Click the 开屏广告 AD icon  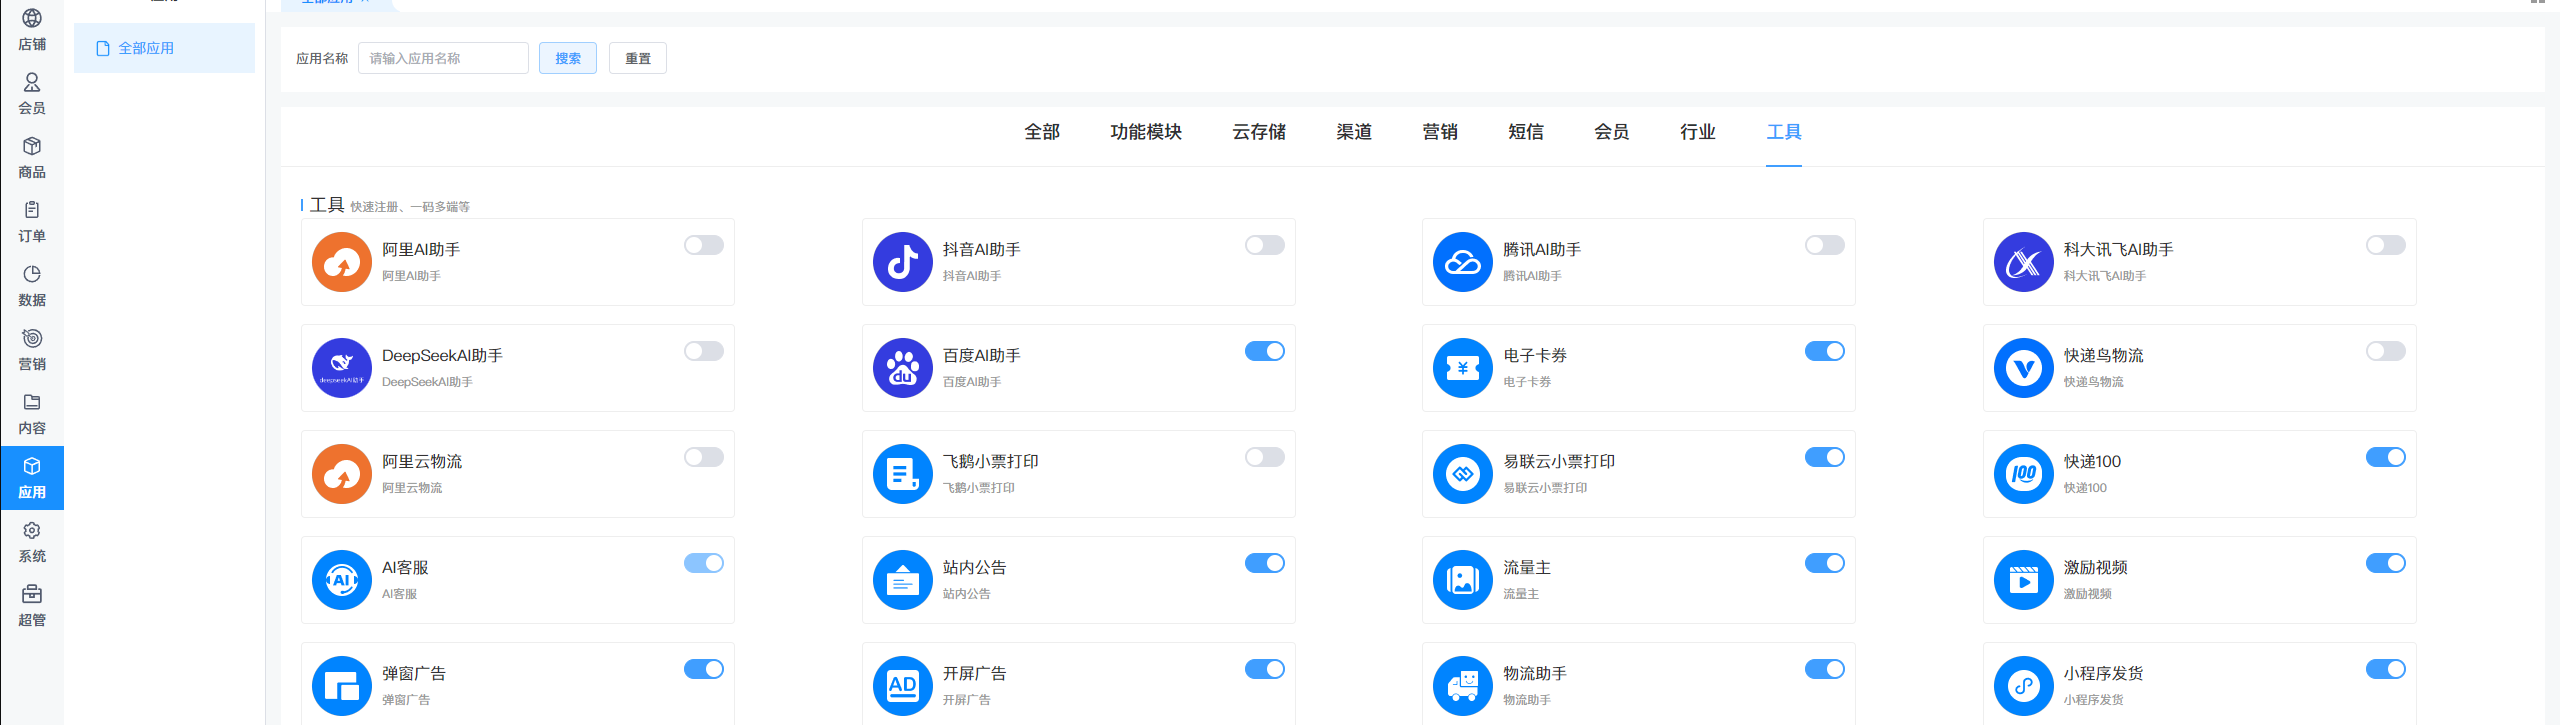(903, 686)
